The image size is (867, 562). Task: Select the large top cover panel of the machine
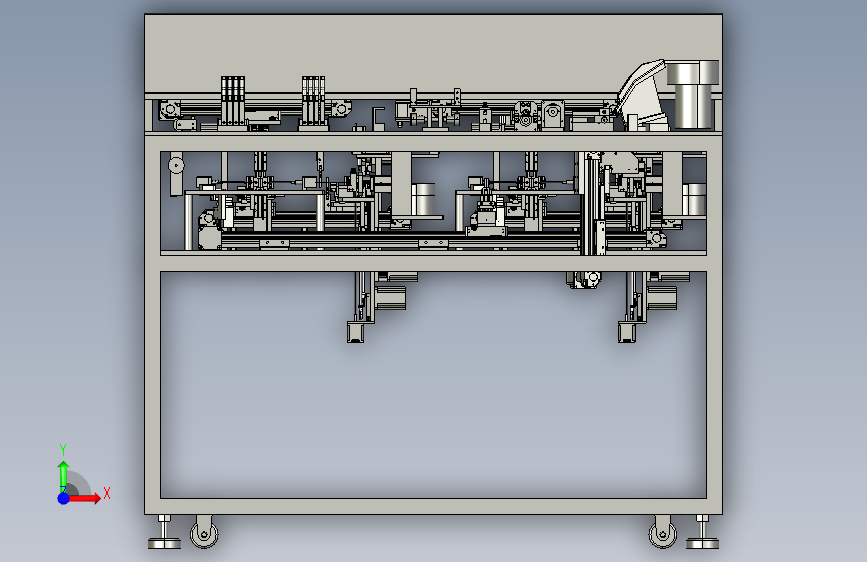pyautogui.click(x=433, y=53)
